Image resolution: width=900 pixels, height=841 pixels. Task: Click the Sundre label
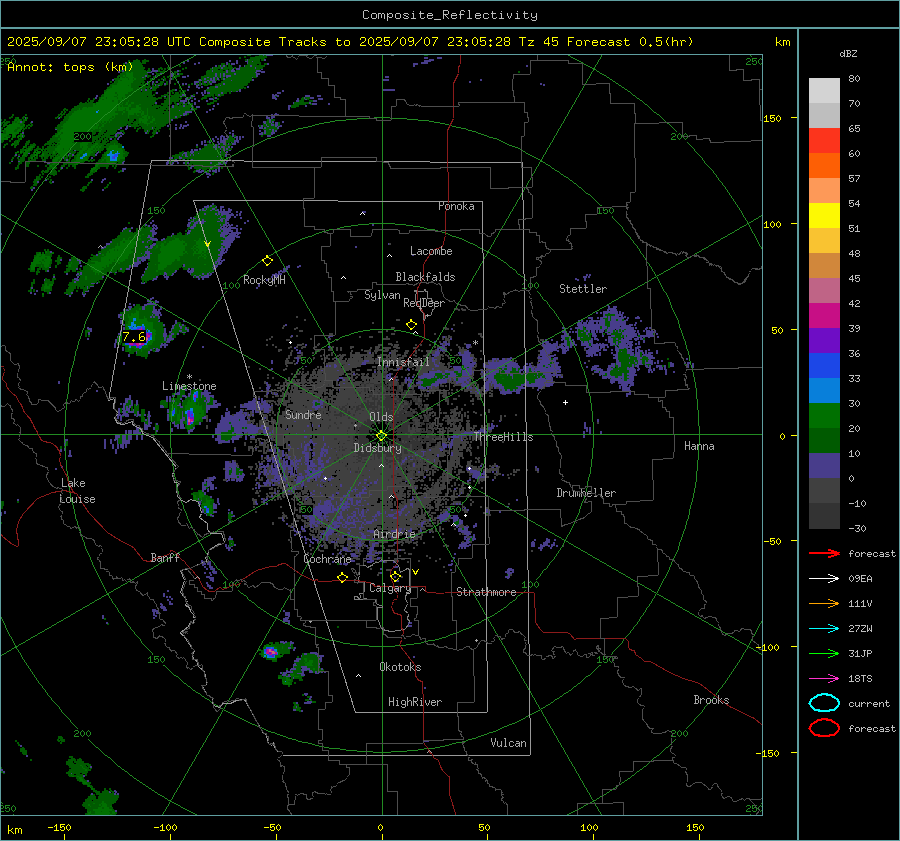[303, 415]
